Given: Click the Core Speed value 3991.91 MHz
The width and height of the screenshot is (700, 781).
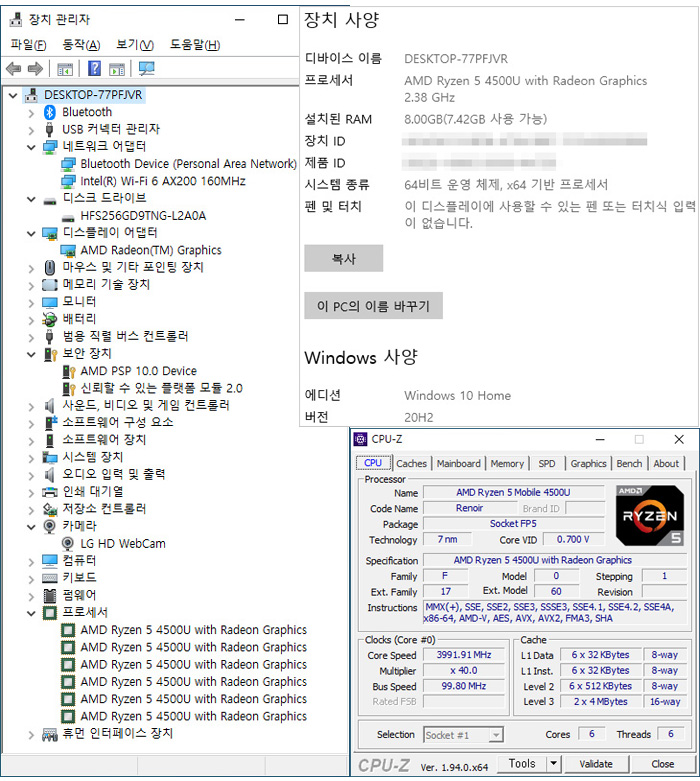Looking at the screenshot, I should (x=463, y=654).
